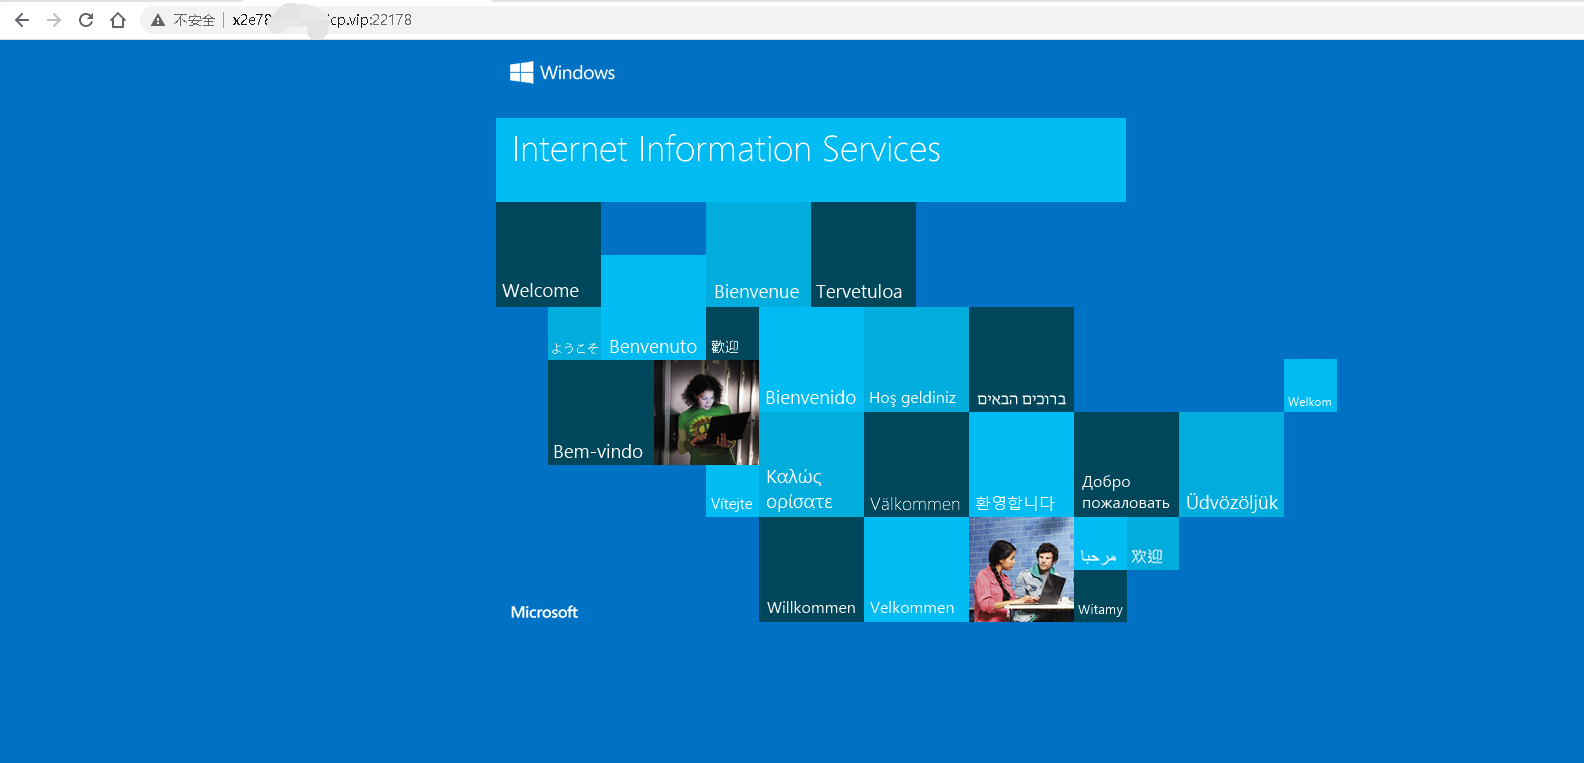The image size is (1584, 763).
Task: Click the Добро пожаловать tile
Action: [x=1126, y=464]
